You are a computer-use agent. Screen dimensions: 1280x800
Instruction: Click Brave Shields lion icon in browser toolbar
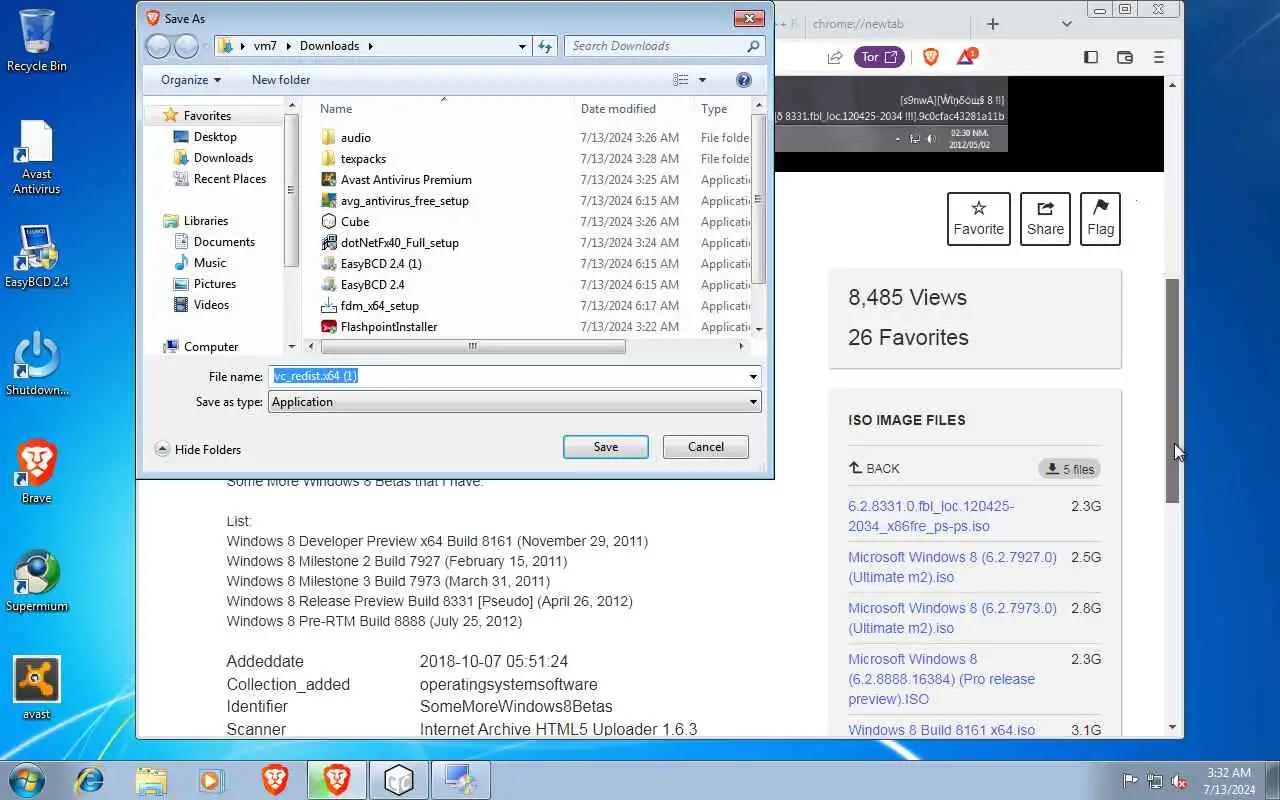pyautogui.click(x=931, y=57)
